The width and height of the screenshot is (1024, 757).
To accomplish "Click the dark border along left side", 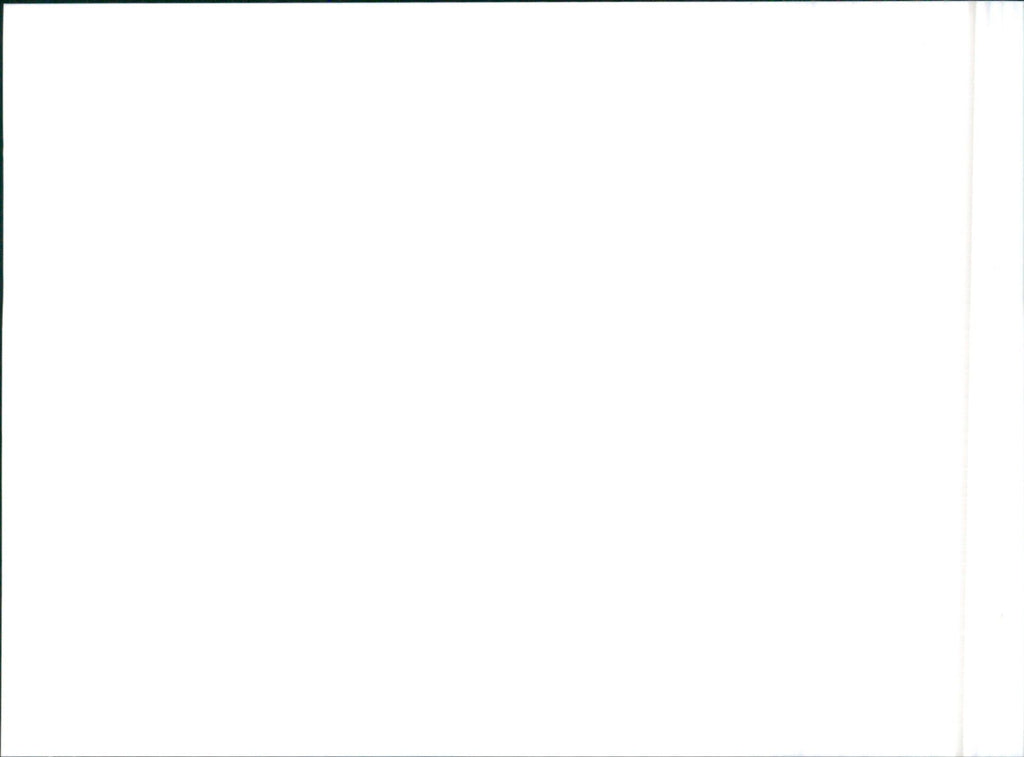I will tap(1, 379).
